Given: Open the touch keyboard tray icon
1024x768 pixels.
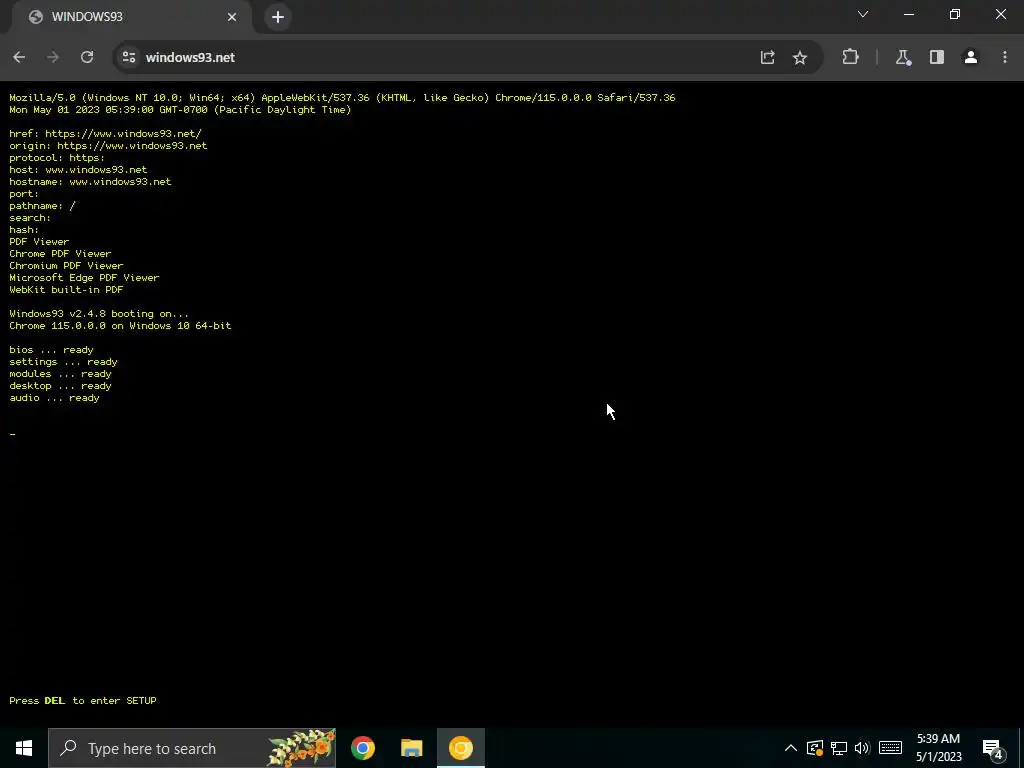Looking at the screenshot, I should pyautogui.click(x=890, y=748).
